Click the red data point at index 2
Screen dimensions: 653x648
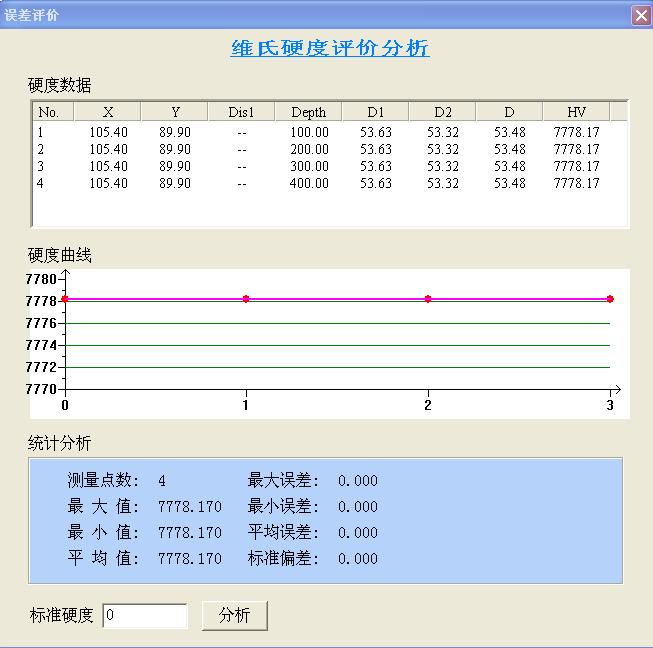(428, 299)
